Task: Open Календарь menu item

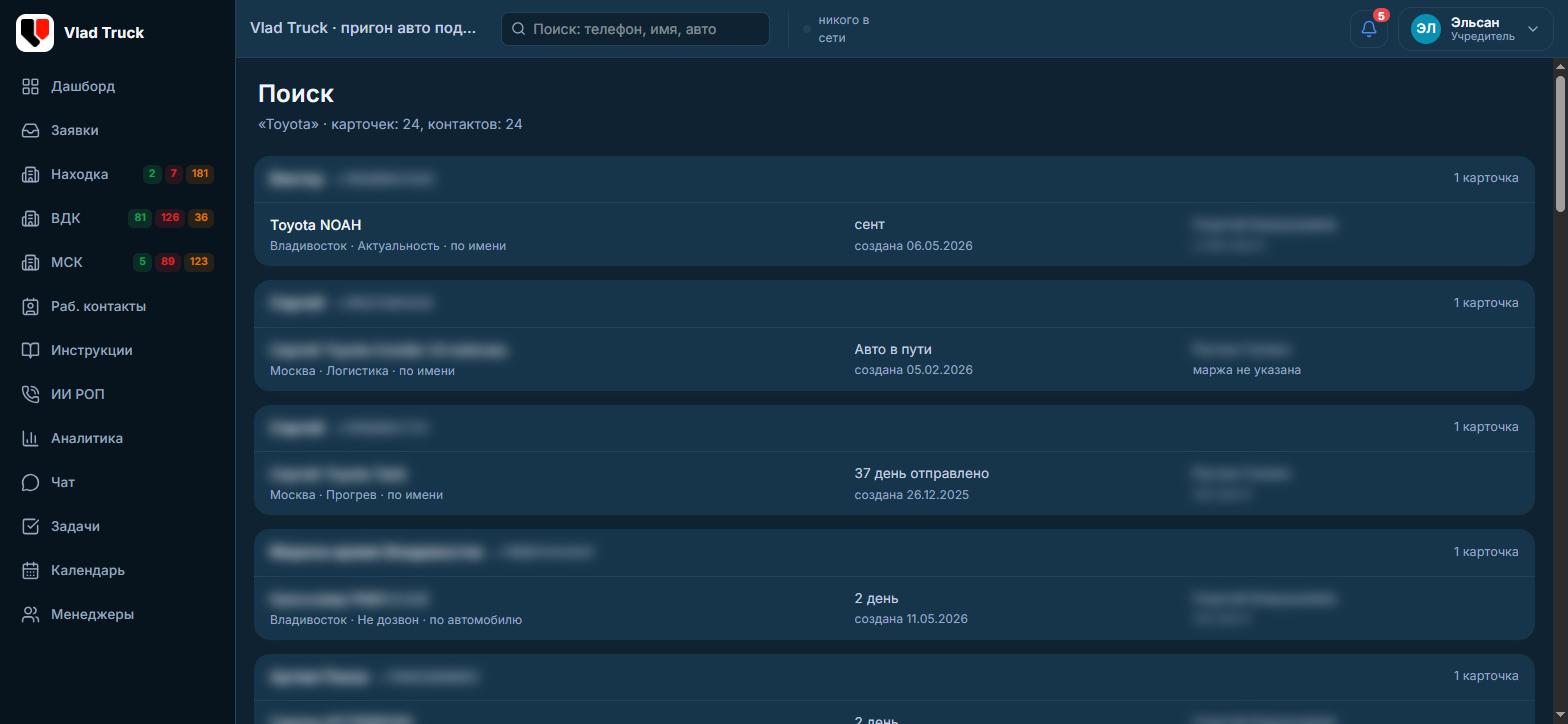Action: click(118, 571)
